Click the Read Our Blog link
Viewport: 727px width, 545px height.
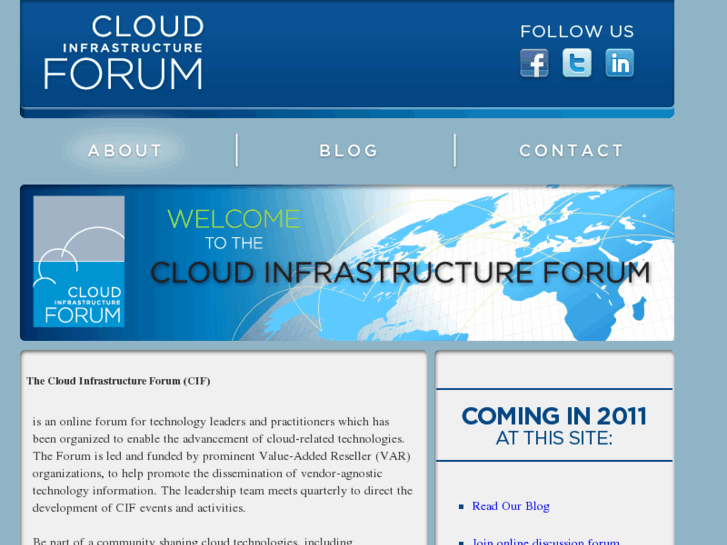point(510,506)
